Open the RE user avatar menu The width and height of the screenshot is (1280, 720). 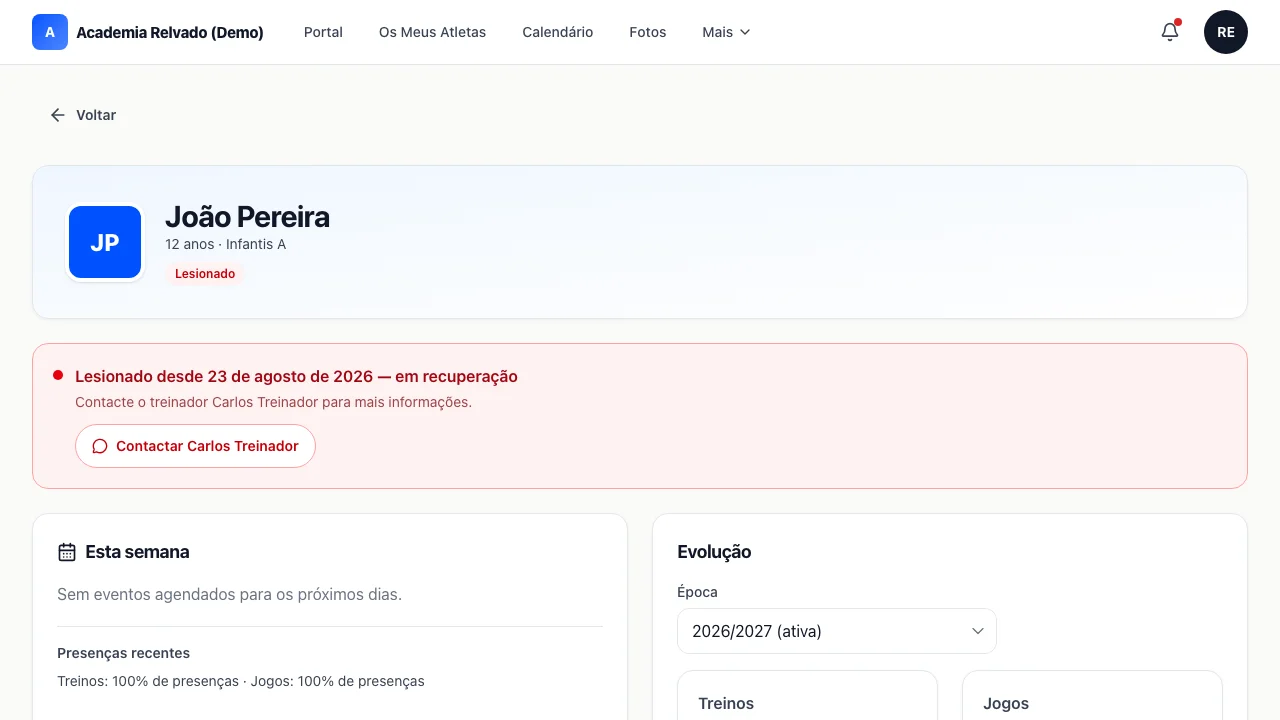click(x=1226, y=32)
